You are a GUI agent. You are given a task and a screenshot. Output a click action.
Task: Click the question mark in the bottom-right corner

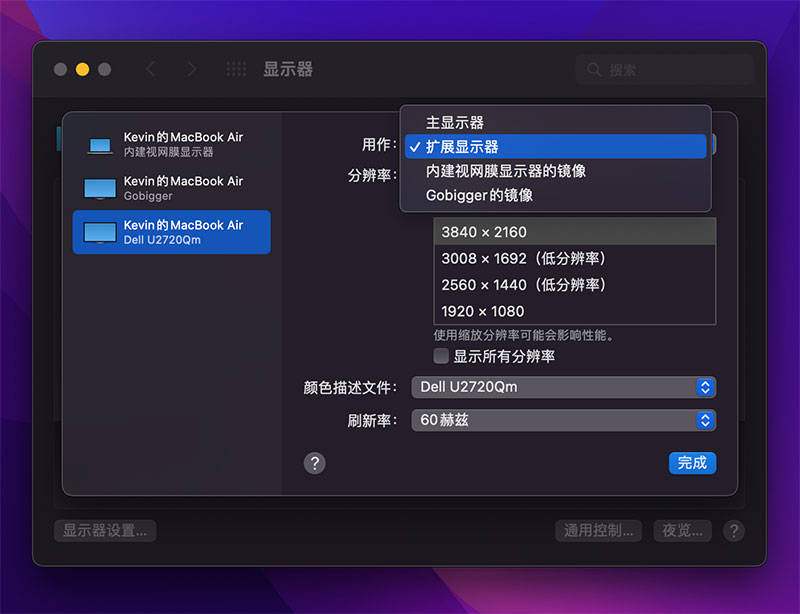point(734,531)
